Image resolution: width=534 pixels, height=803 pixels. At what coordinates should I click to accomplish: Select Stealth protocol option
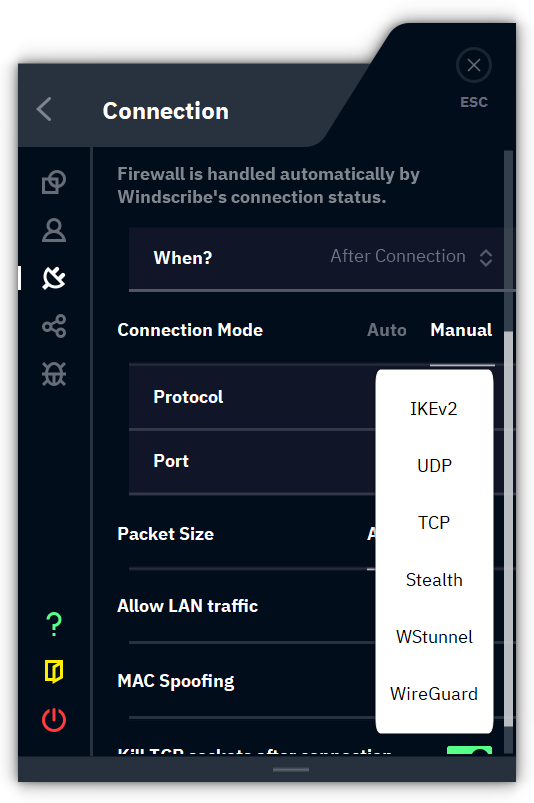[434, 580]
